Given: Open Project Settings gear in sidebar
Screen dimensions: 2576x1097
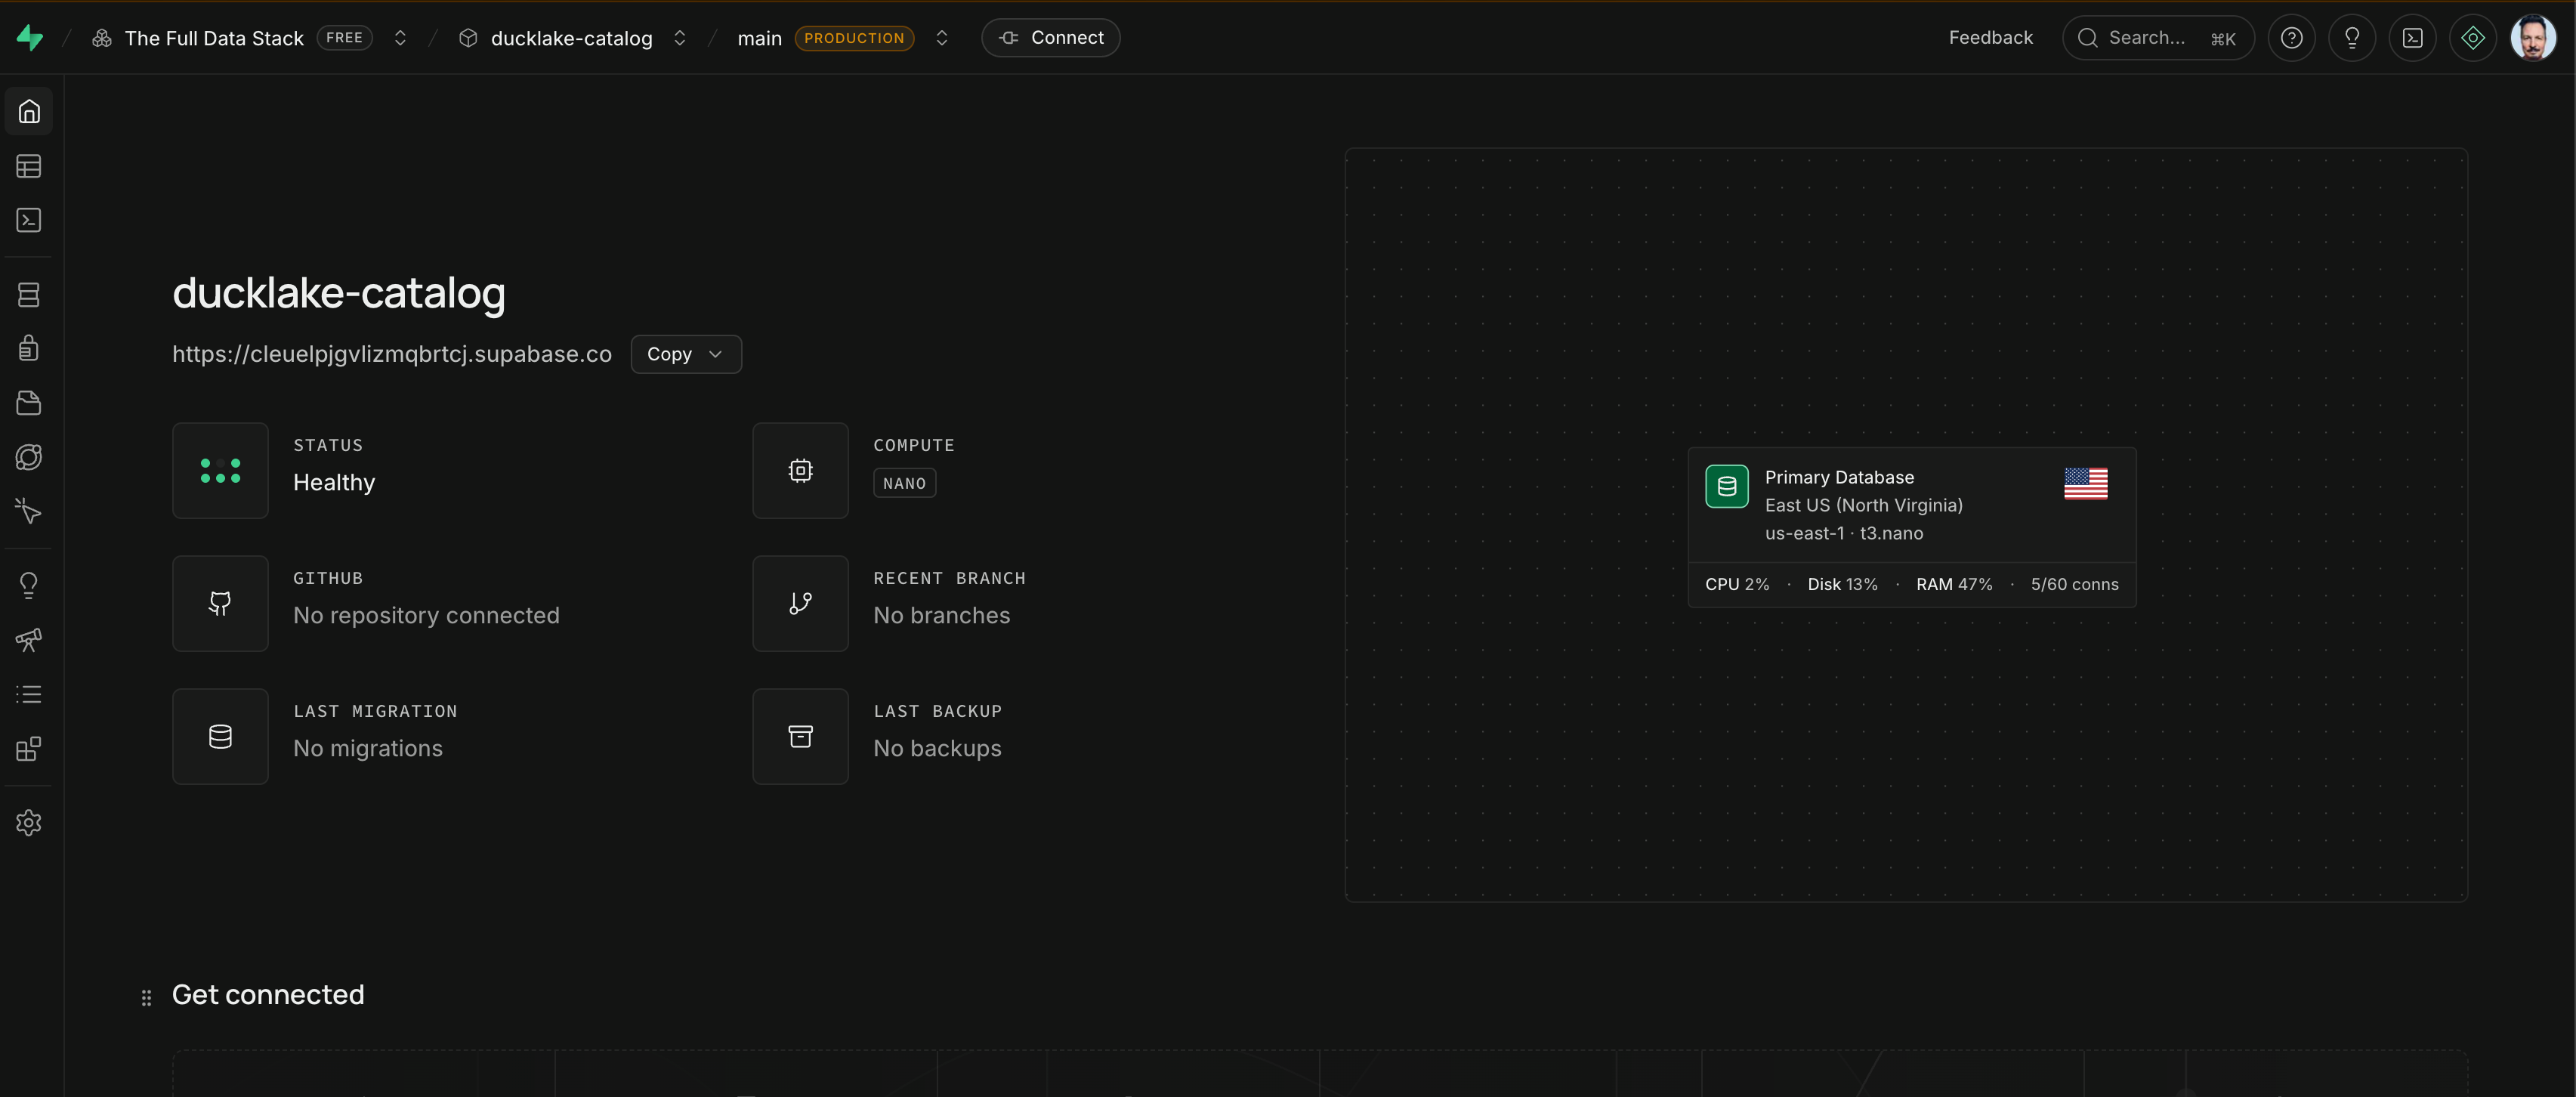Looking at the screenshot, I should [x=29, y=823].
